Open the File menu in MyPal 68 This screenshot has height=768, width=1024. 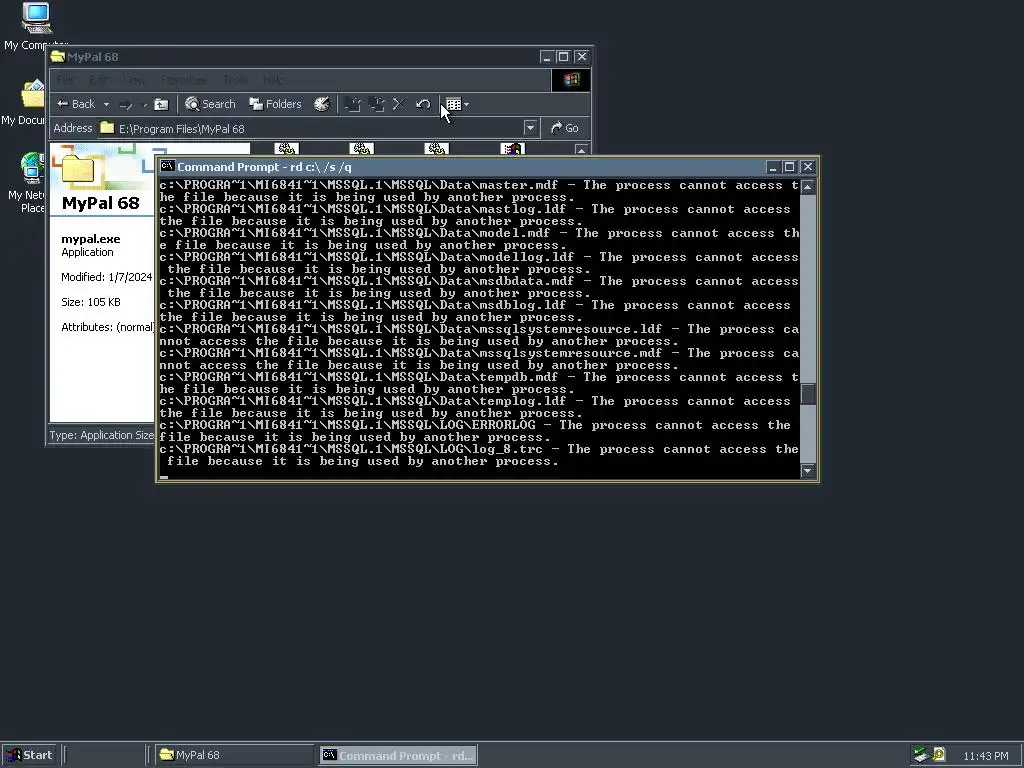click(x=65, y=80)
